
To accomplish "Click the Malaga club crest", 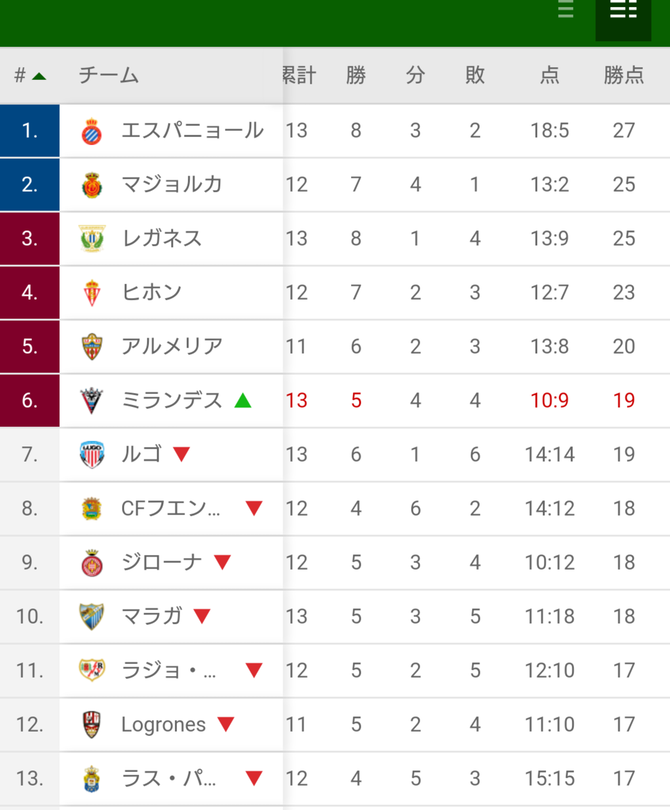I will pyautogui.click(x=92, y=617).
